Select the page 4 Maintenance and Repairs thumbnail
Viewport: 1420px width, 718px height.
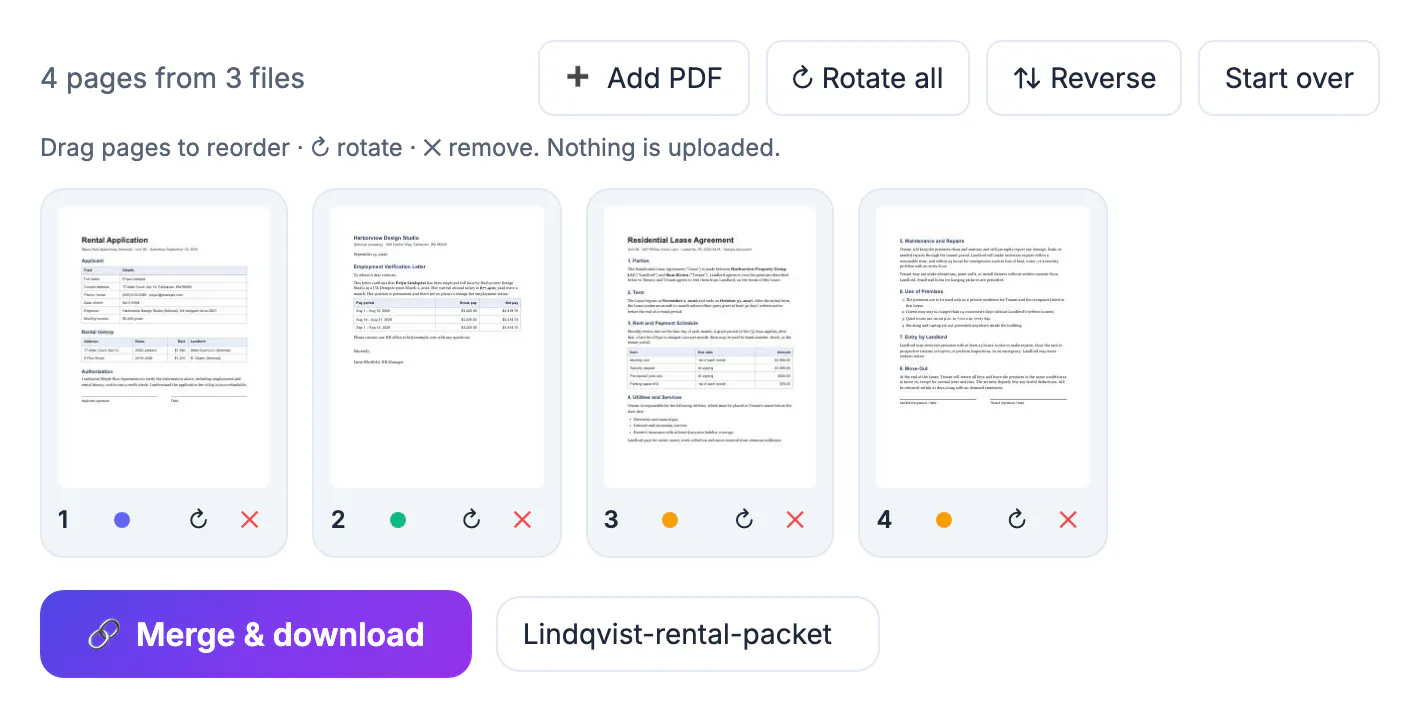(x=983, y=347)
